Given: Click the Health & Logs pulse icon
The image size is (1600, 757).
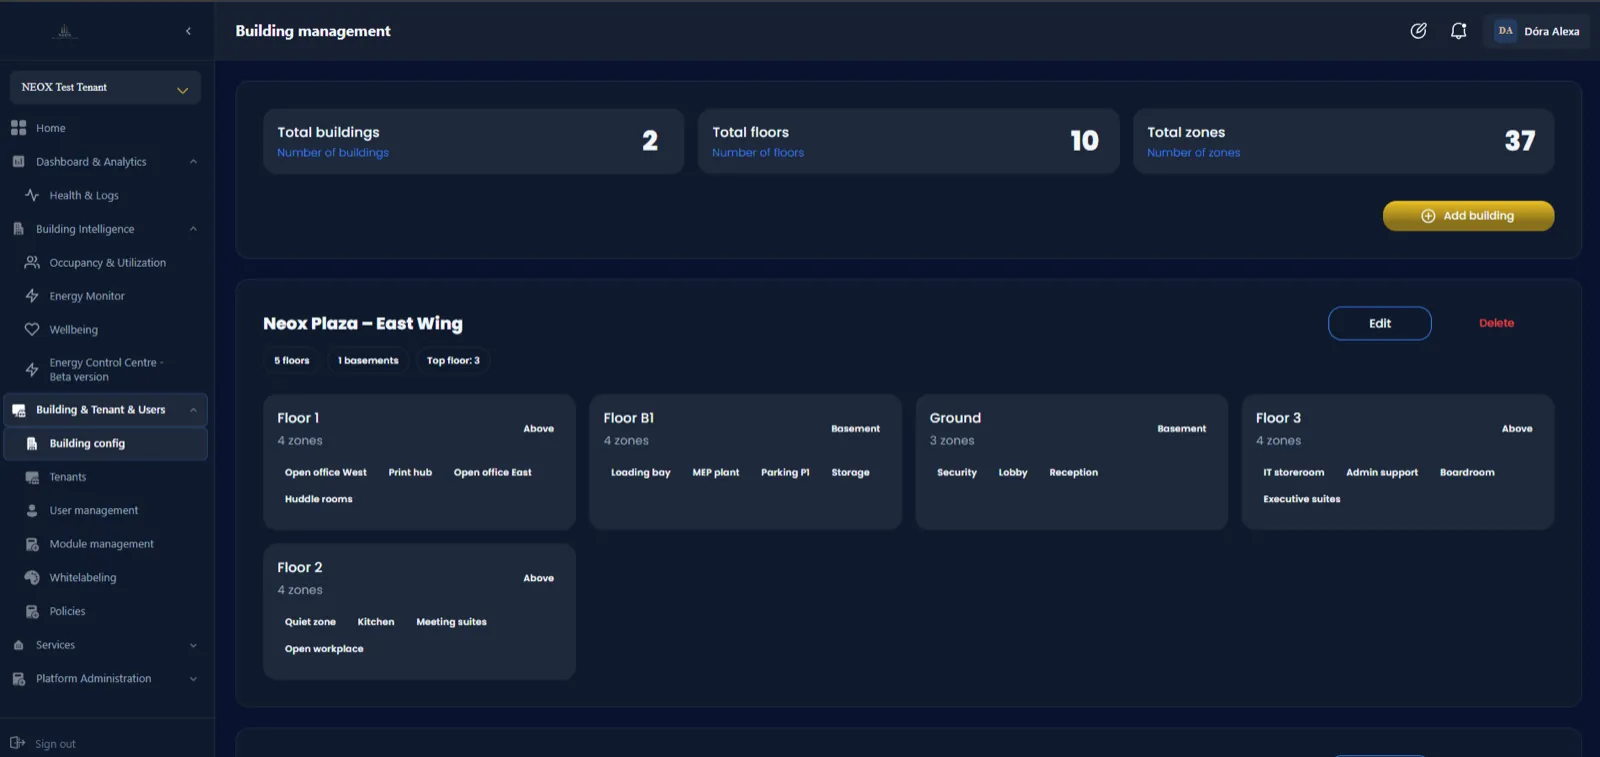Looking at the screenshot, I should [32, 195].
